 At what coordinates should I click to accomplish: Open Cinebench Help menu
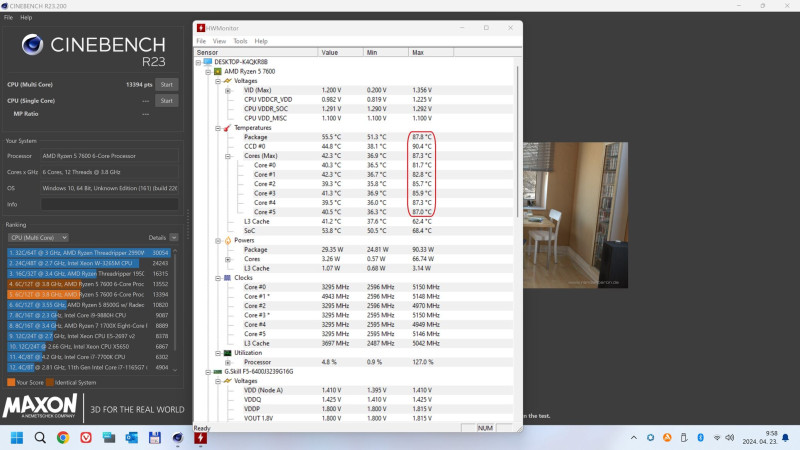coord(26,17)
